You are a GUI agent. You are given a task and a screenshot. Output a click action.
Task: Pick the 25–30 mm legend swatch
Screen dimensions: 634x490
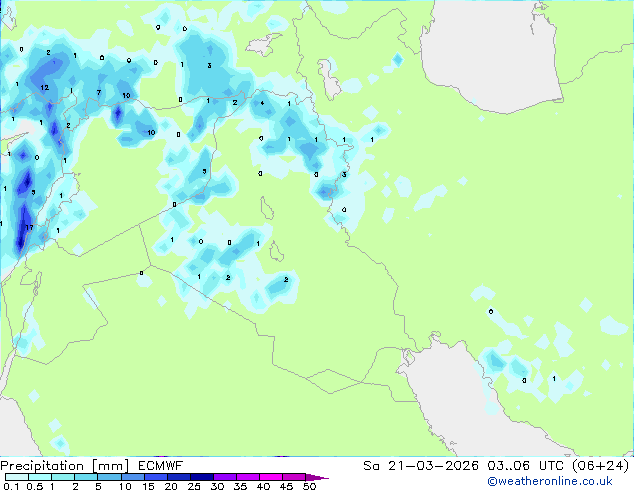pos(201,477)
